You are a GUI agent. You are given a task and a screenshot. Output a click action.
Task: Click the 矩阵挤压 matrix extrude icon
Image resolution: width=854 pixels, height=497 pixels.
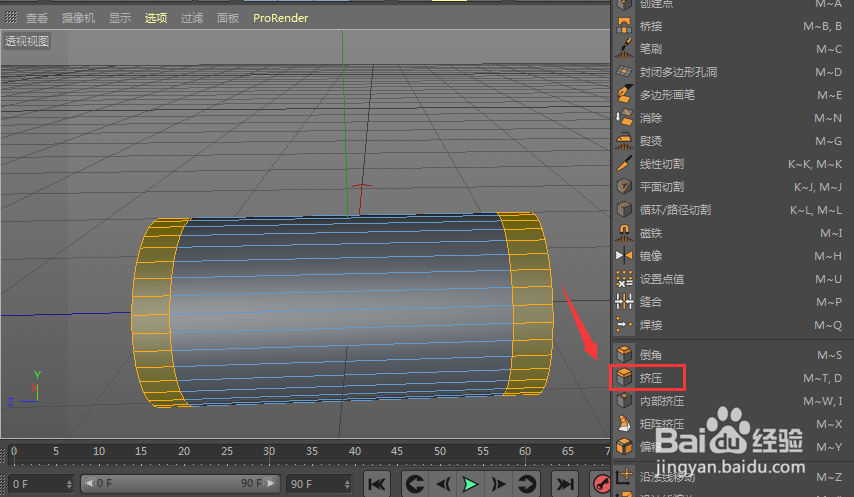(x=624, y=424)
